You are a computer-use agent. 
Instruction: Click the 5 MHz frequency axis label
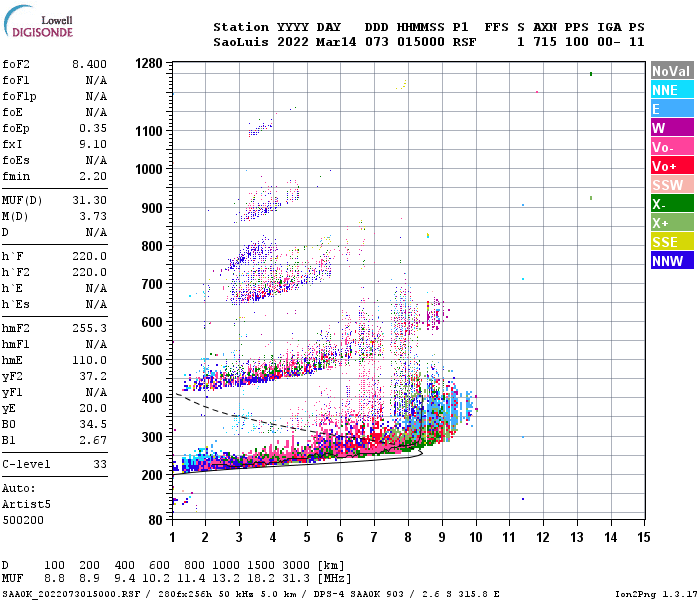click(x=307, y=537)
